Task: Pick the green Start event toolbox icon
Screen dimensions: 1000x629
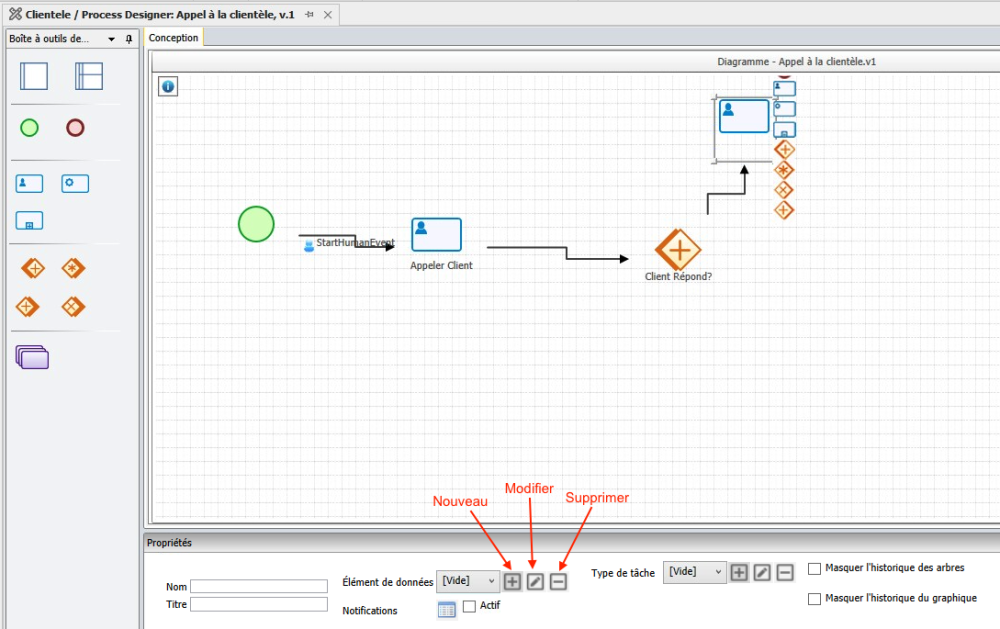Action: (x=29, y=128)
